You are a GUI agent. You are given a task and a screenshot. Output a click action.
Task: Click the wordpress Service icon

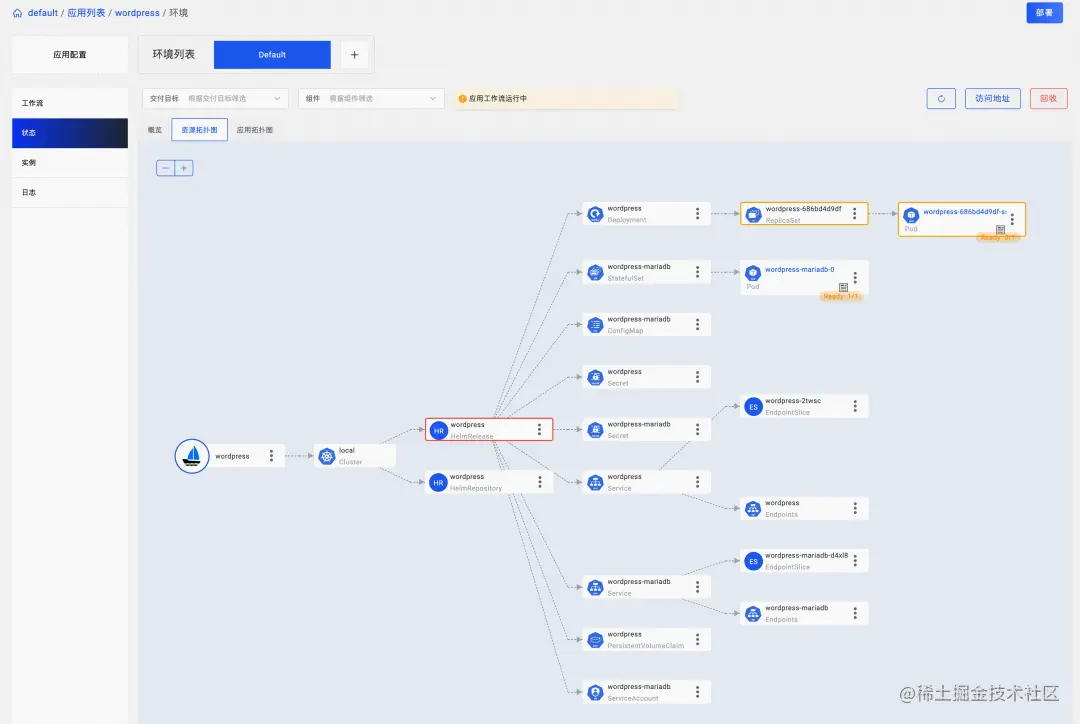coord(595,483)
